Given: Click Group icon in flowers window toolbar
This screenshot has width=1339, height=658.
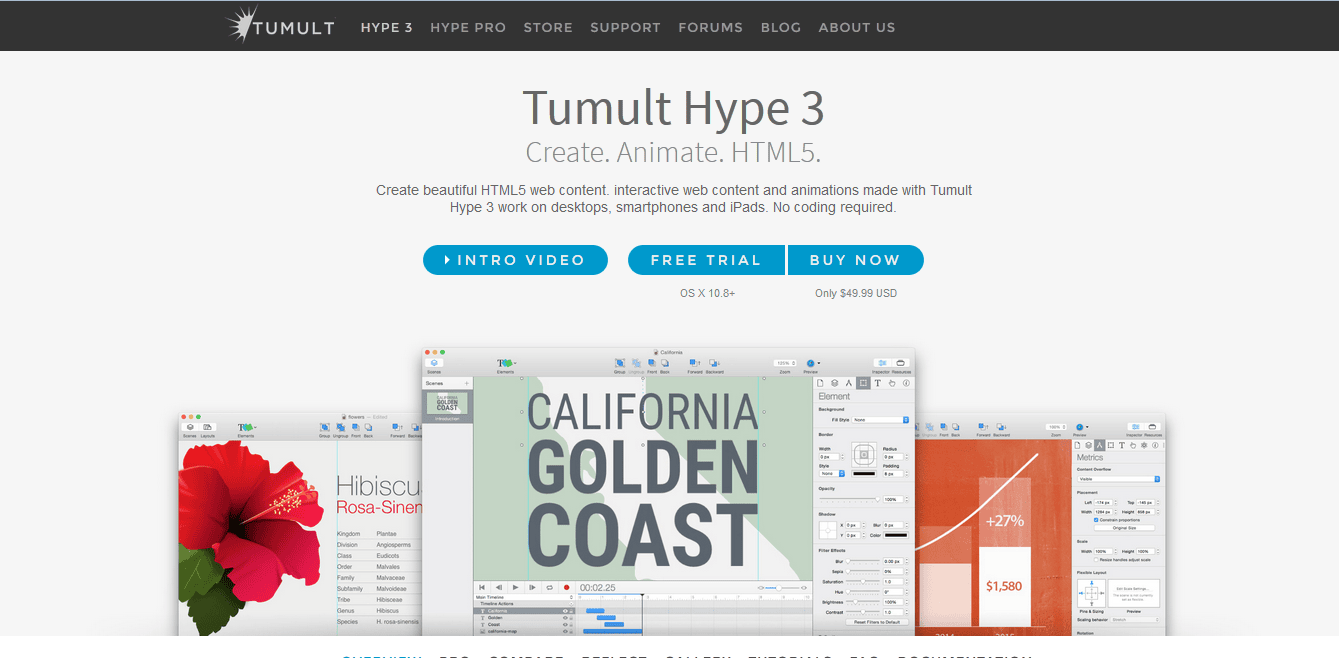Looking at the screenshot, I should click(324, 427).
